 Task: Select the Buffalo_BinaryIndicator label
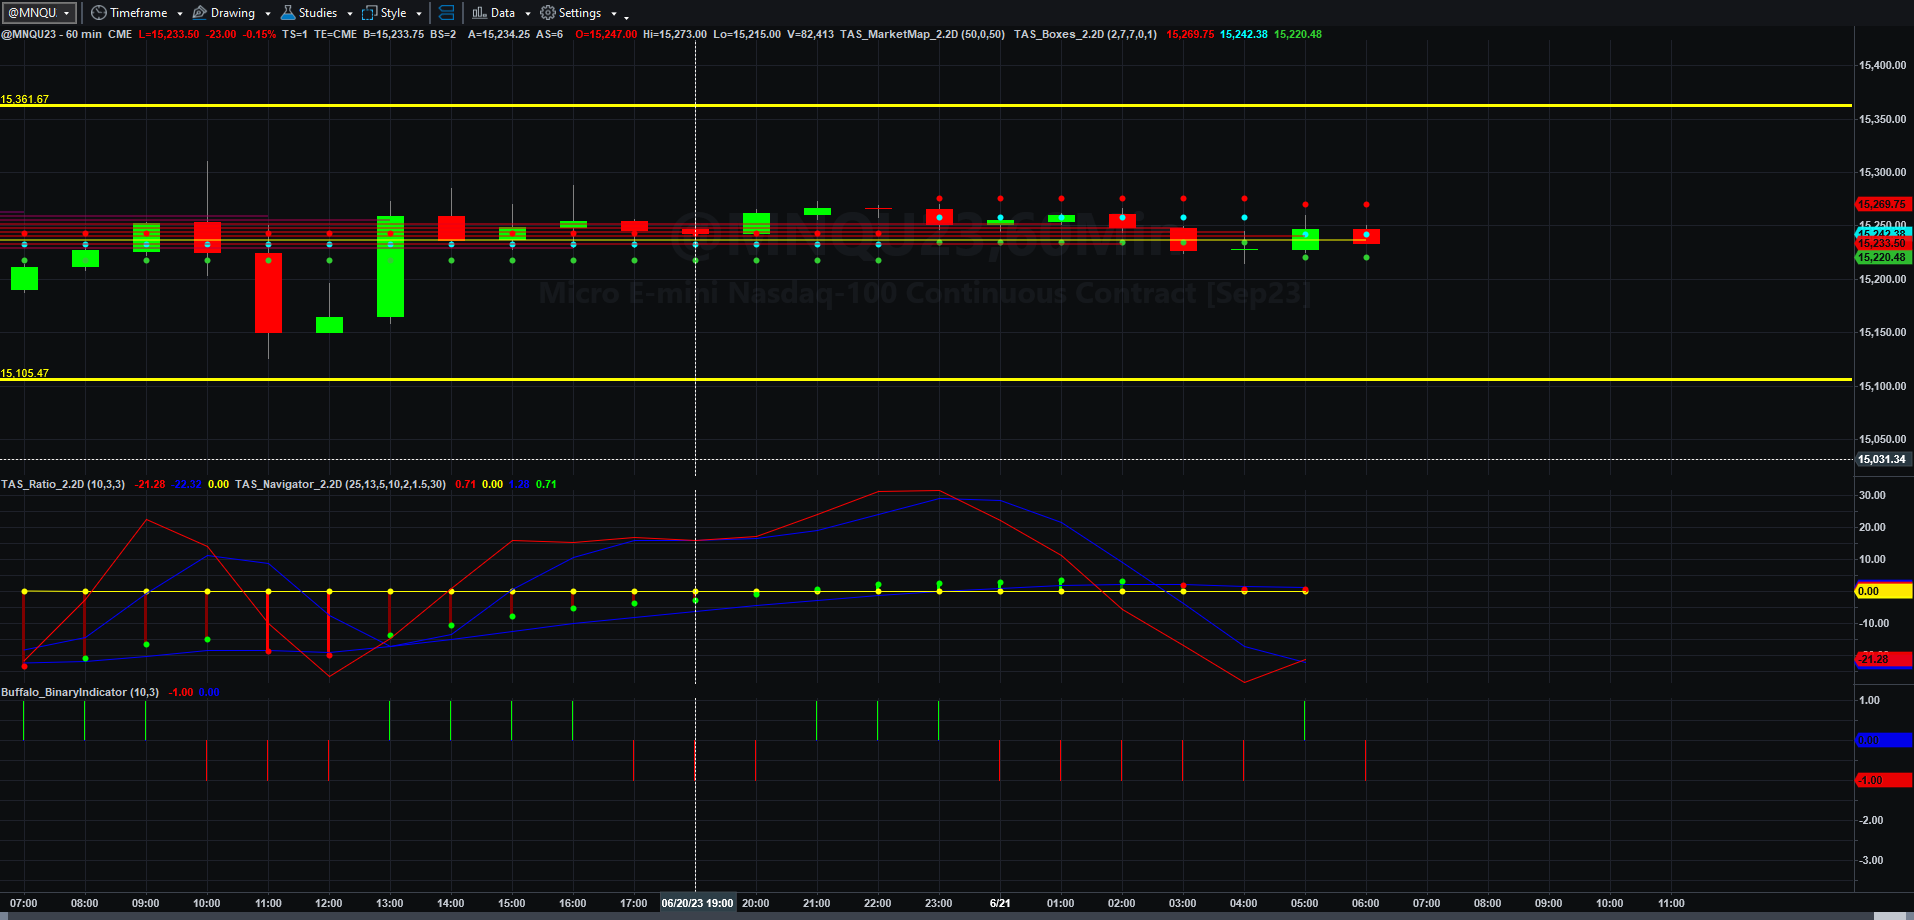(x=80, y=692)
